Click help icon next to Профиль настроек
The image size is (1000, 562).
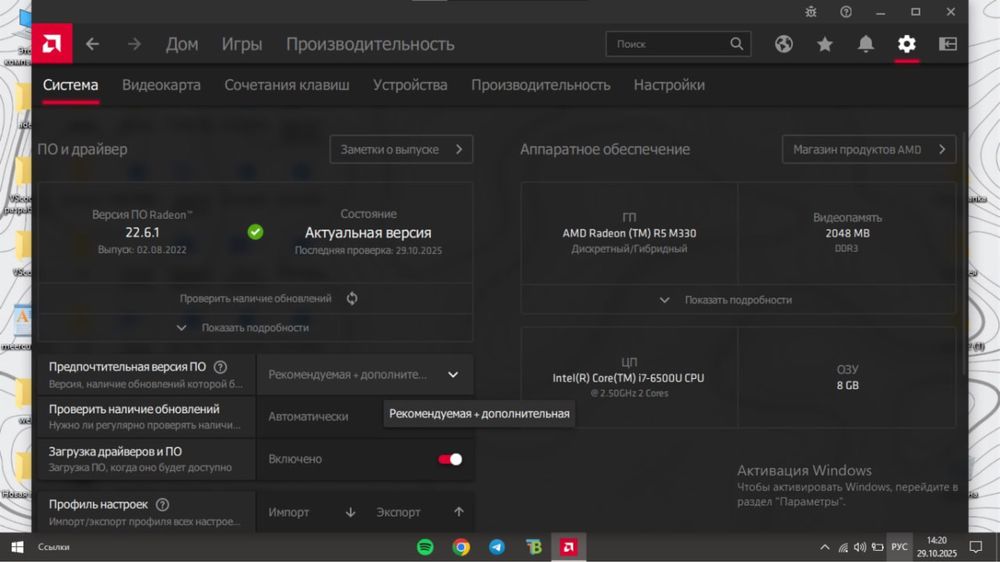[163, 504]
